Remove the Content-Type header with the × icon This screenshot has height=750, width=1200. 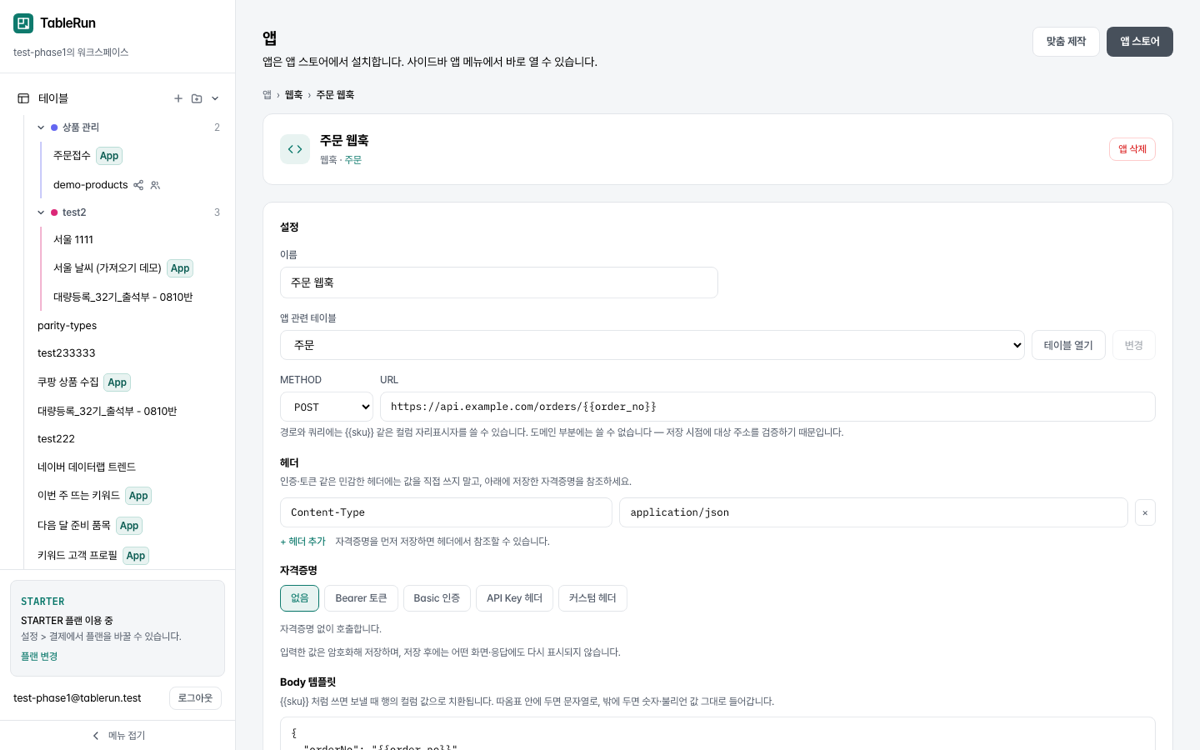[1145, 512]
